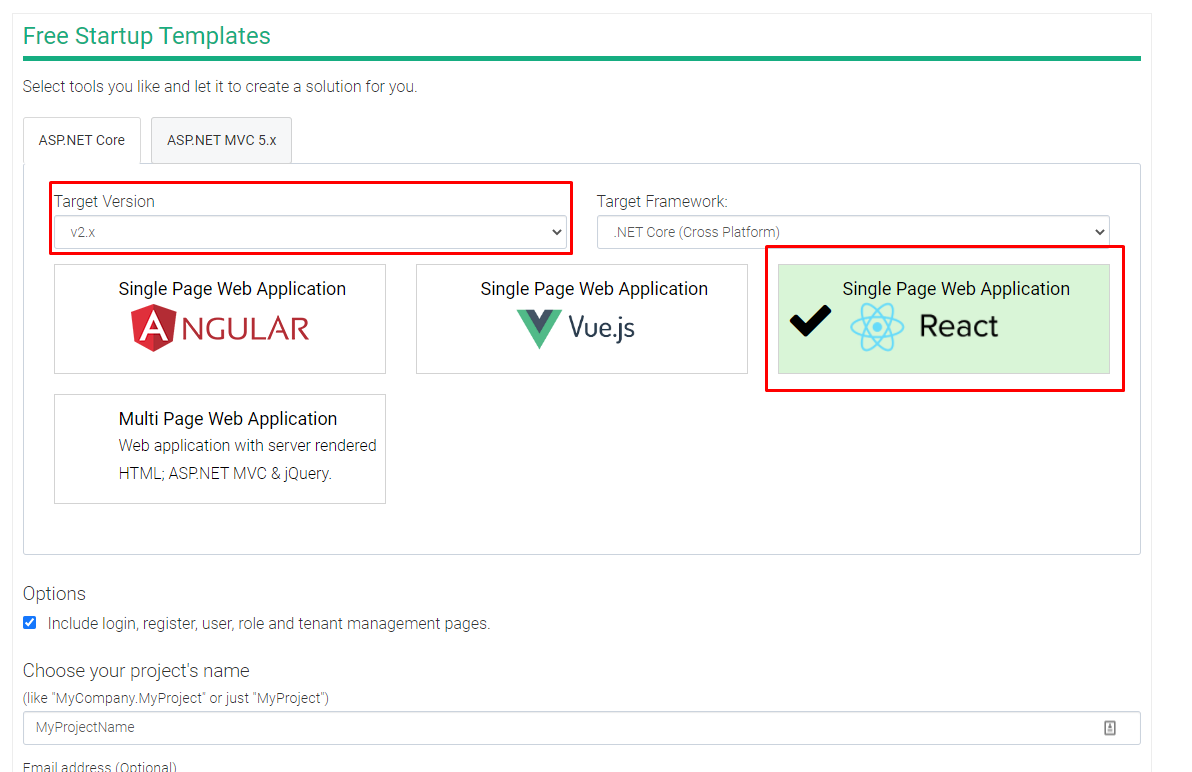Switch to the ASP.NET MVC 5.x tab
Image resolution: width=1192 pixels, height=772 pixels.
221,140
